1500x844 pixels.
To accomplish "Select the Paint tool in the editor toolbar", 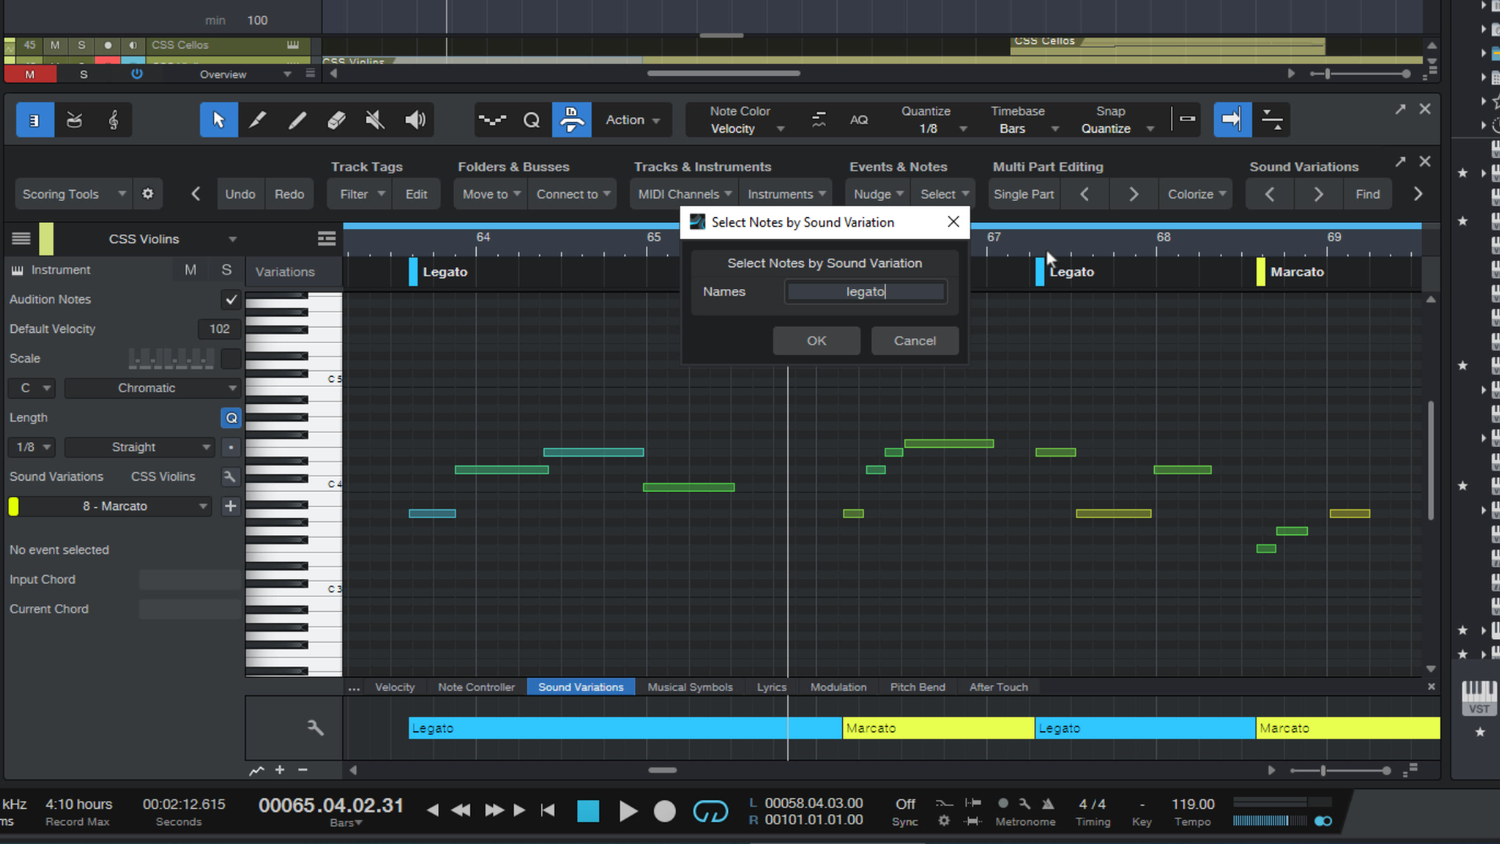I will 258,119.
